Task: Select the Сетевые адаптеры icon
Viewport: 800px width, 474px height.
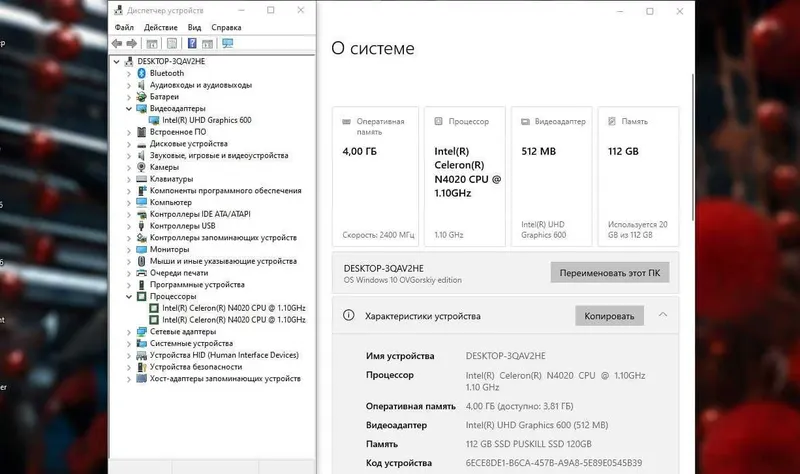Action: click(142, 332)
